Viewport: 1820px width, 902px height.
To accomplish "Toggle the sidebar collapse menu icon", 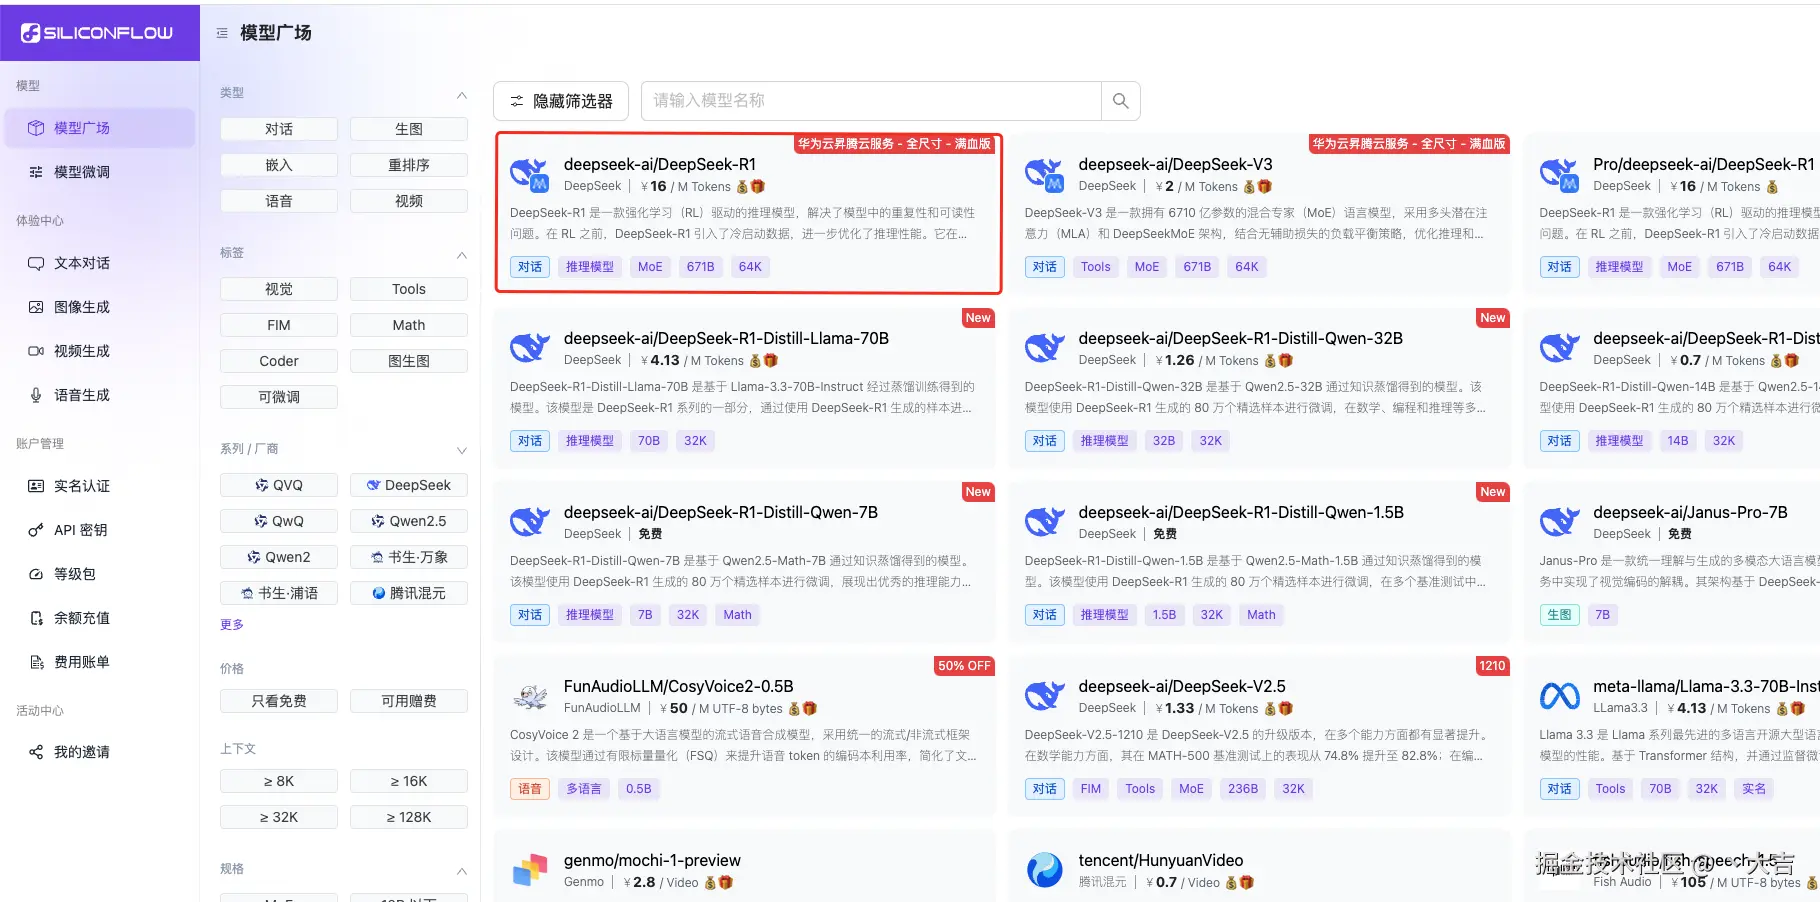I will pyautogui.click(x=222, y=33).
